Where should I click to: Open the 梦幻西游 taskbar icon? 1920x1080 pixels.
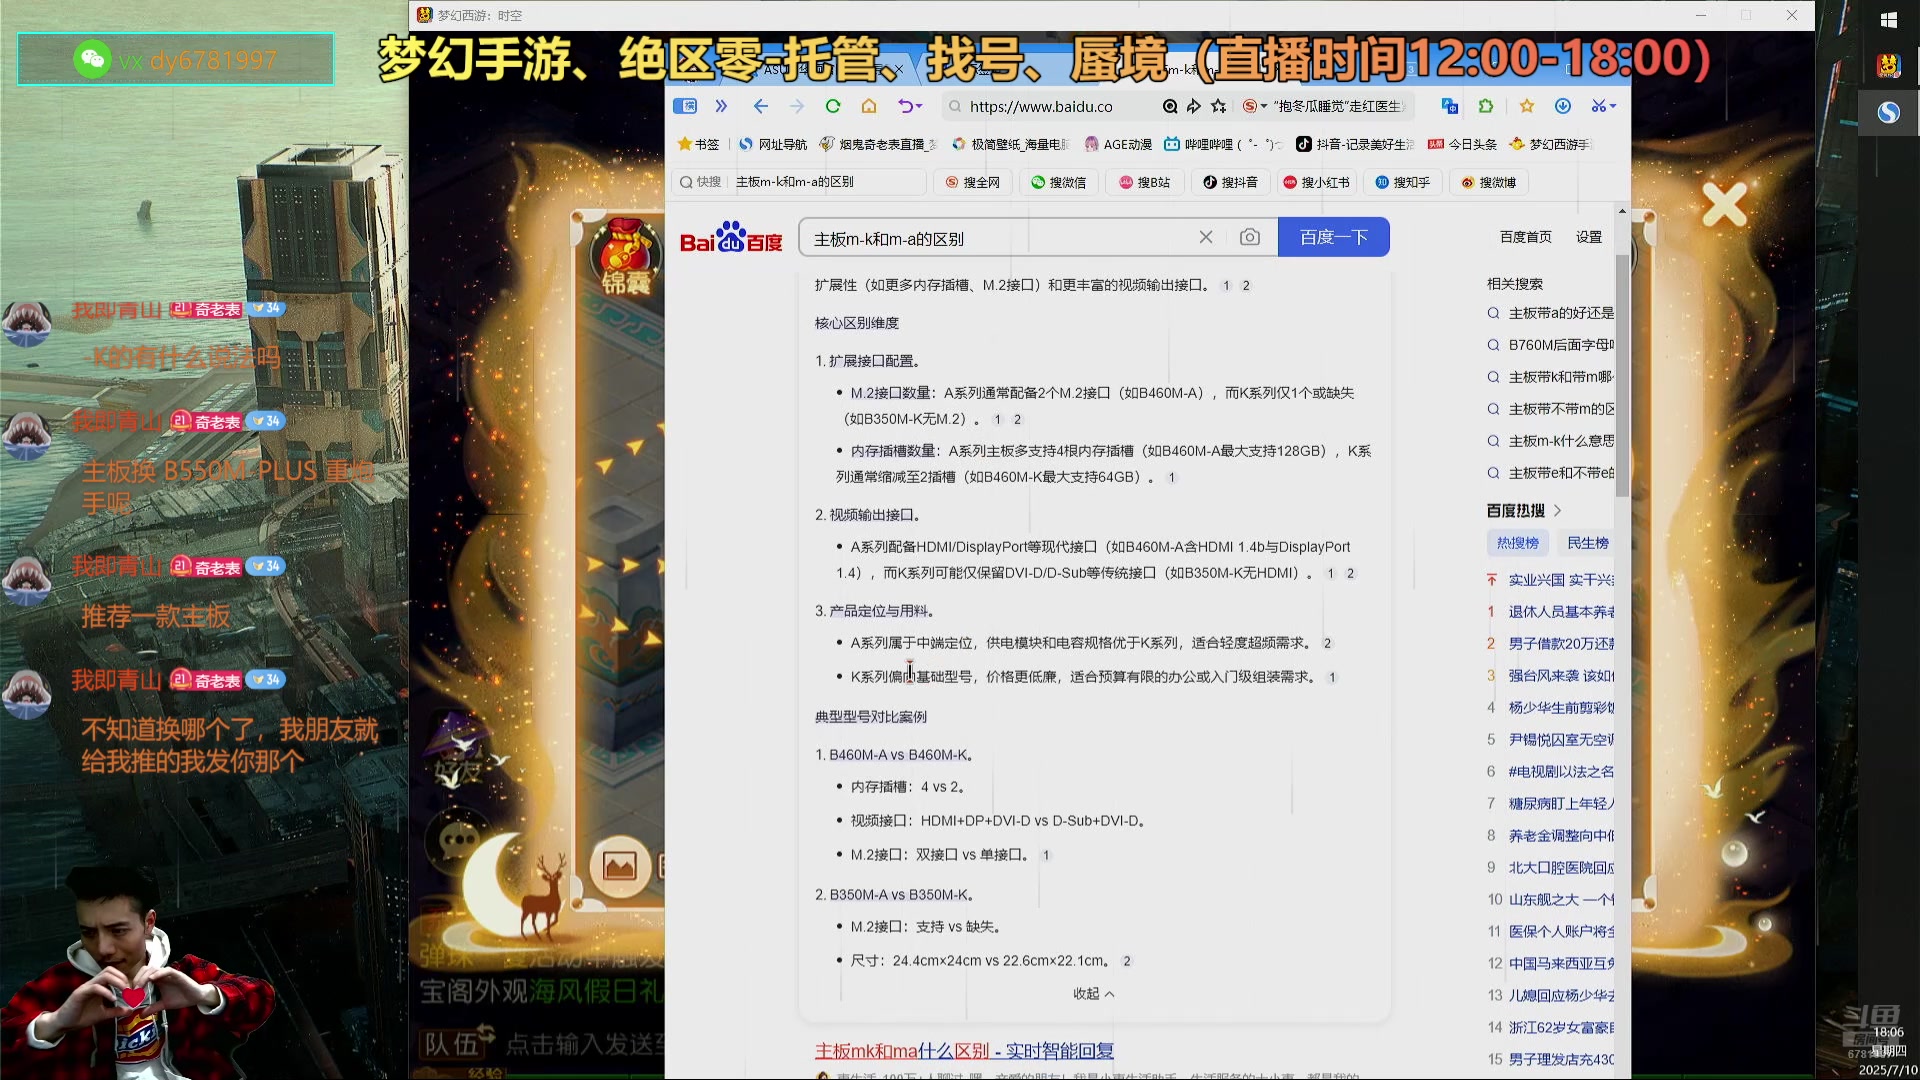pos(1888,65)
